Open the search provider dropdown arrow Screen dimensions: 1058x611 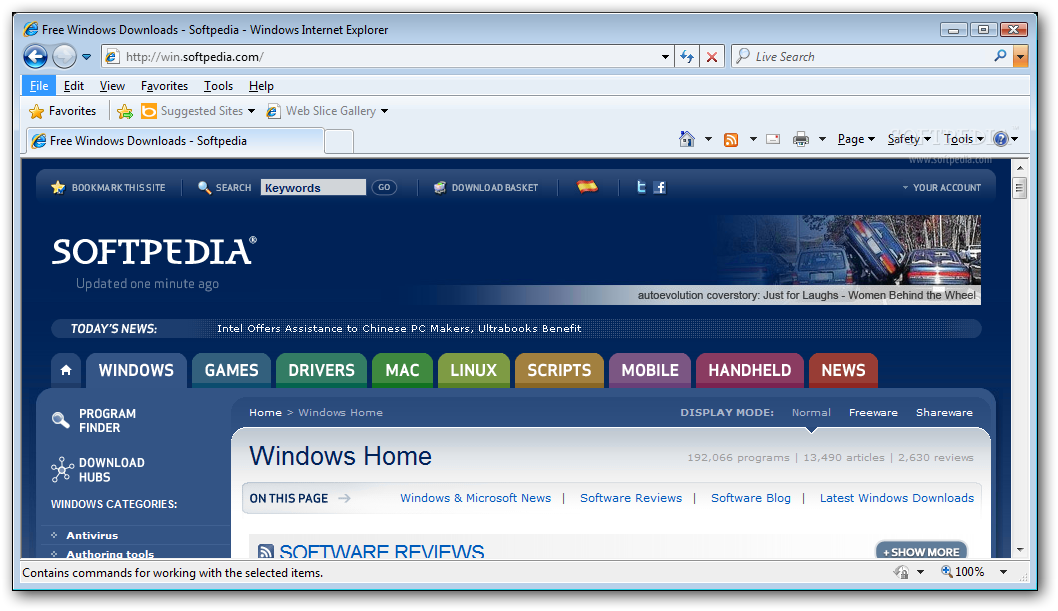[x=1020, y=57]
